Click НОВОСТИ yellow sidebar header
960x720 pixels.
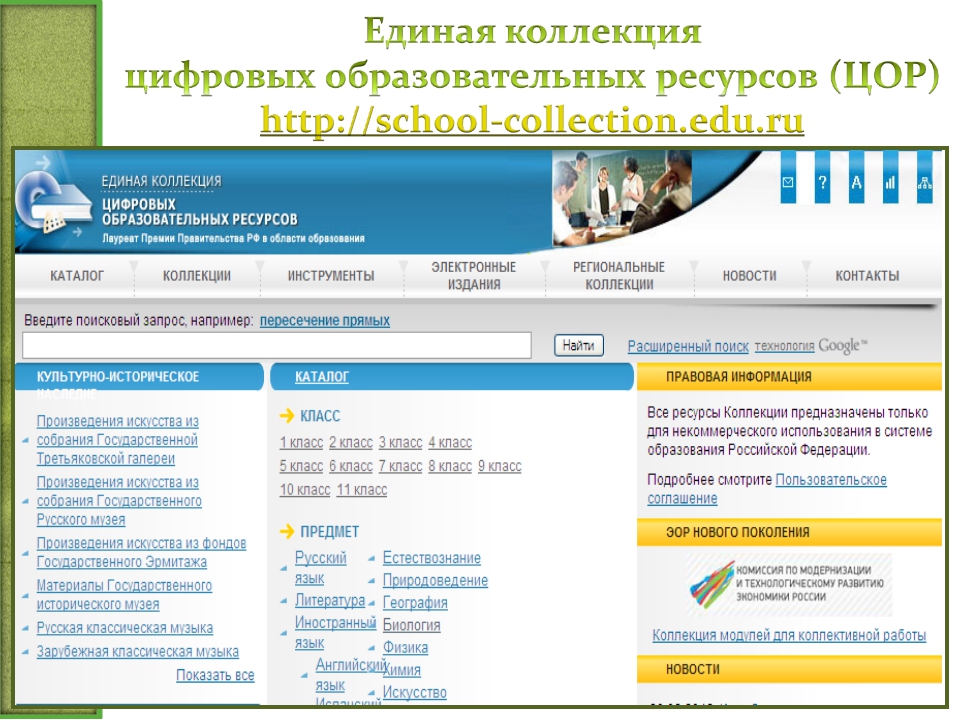coord(789,670)
